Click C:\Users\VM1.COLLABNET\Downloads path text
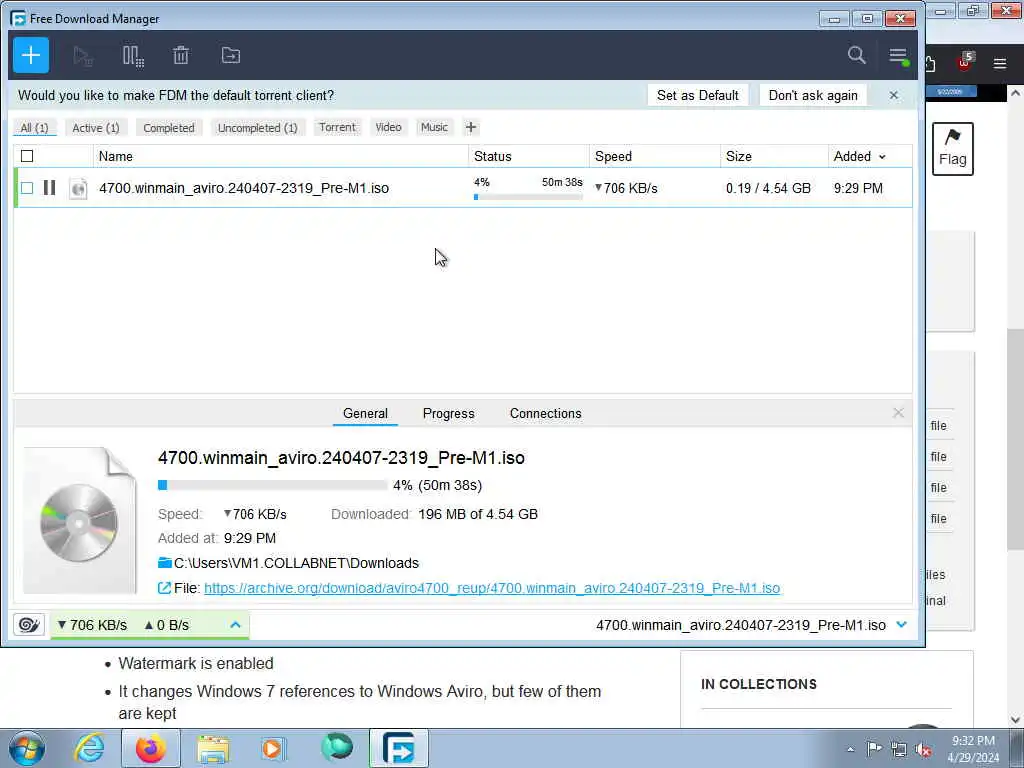The height and width of the screenshot is (768, 1024). (296, 563)
